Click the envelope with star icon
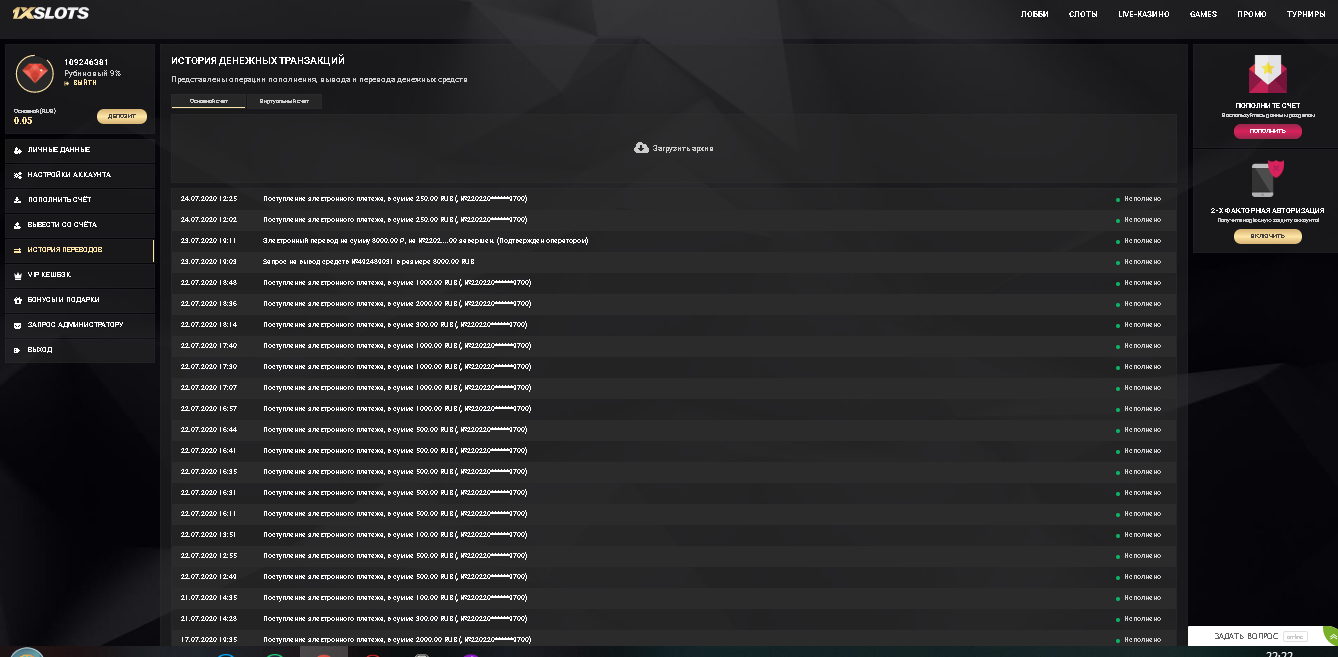The image size is (1338, 657). click(x=1267, y=74)
